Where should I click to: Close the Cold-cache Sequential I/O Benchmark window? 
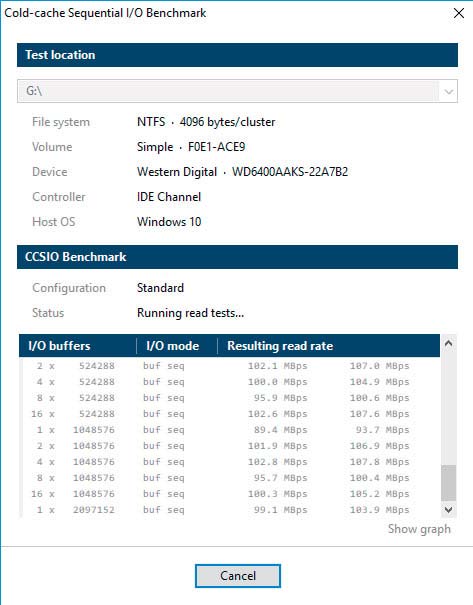coord(459,13)
